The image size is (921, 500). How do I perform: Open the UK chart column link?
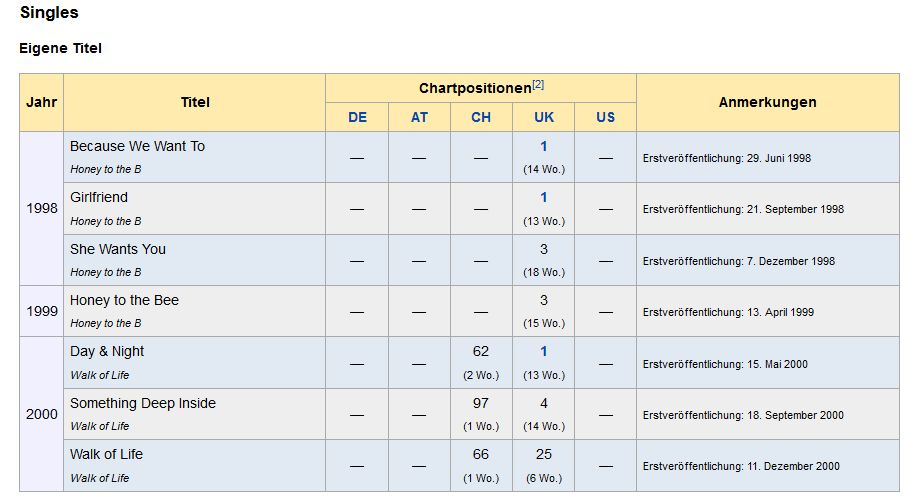pos(544,117)
